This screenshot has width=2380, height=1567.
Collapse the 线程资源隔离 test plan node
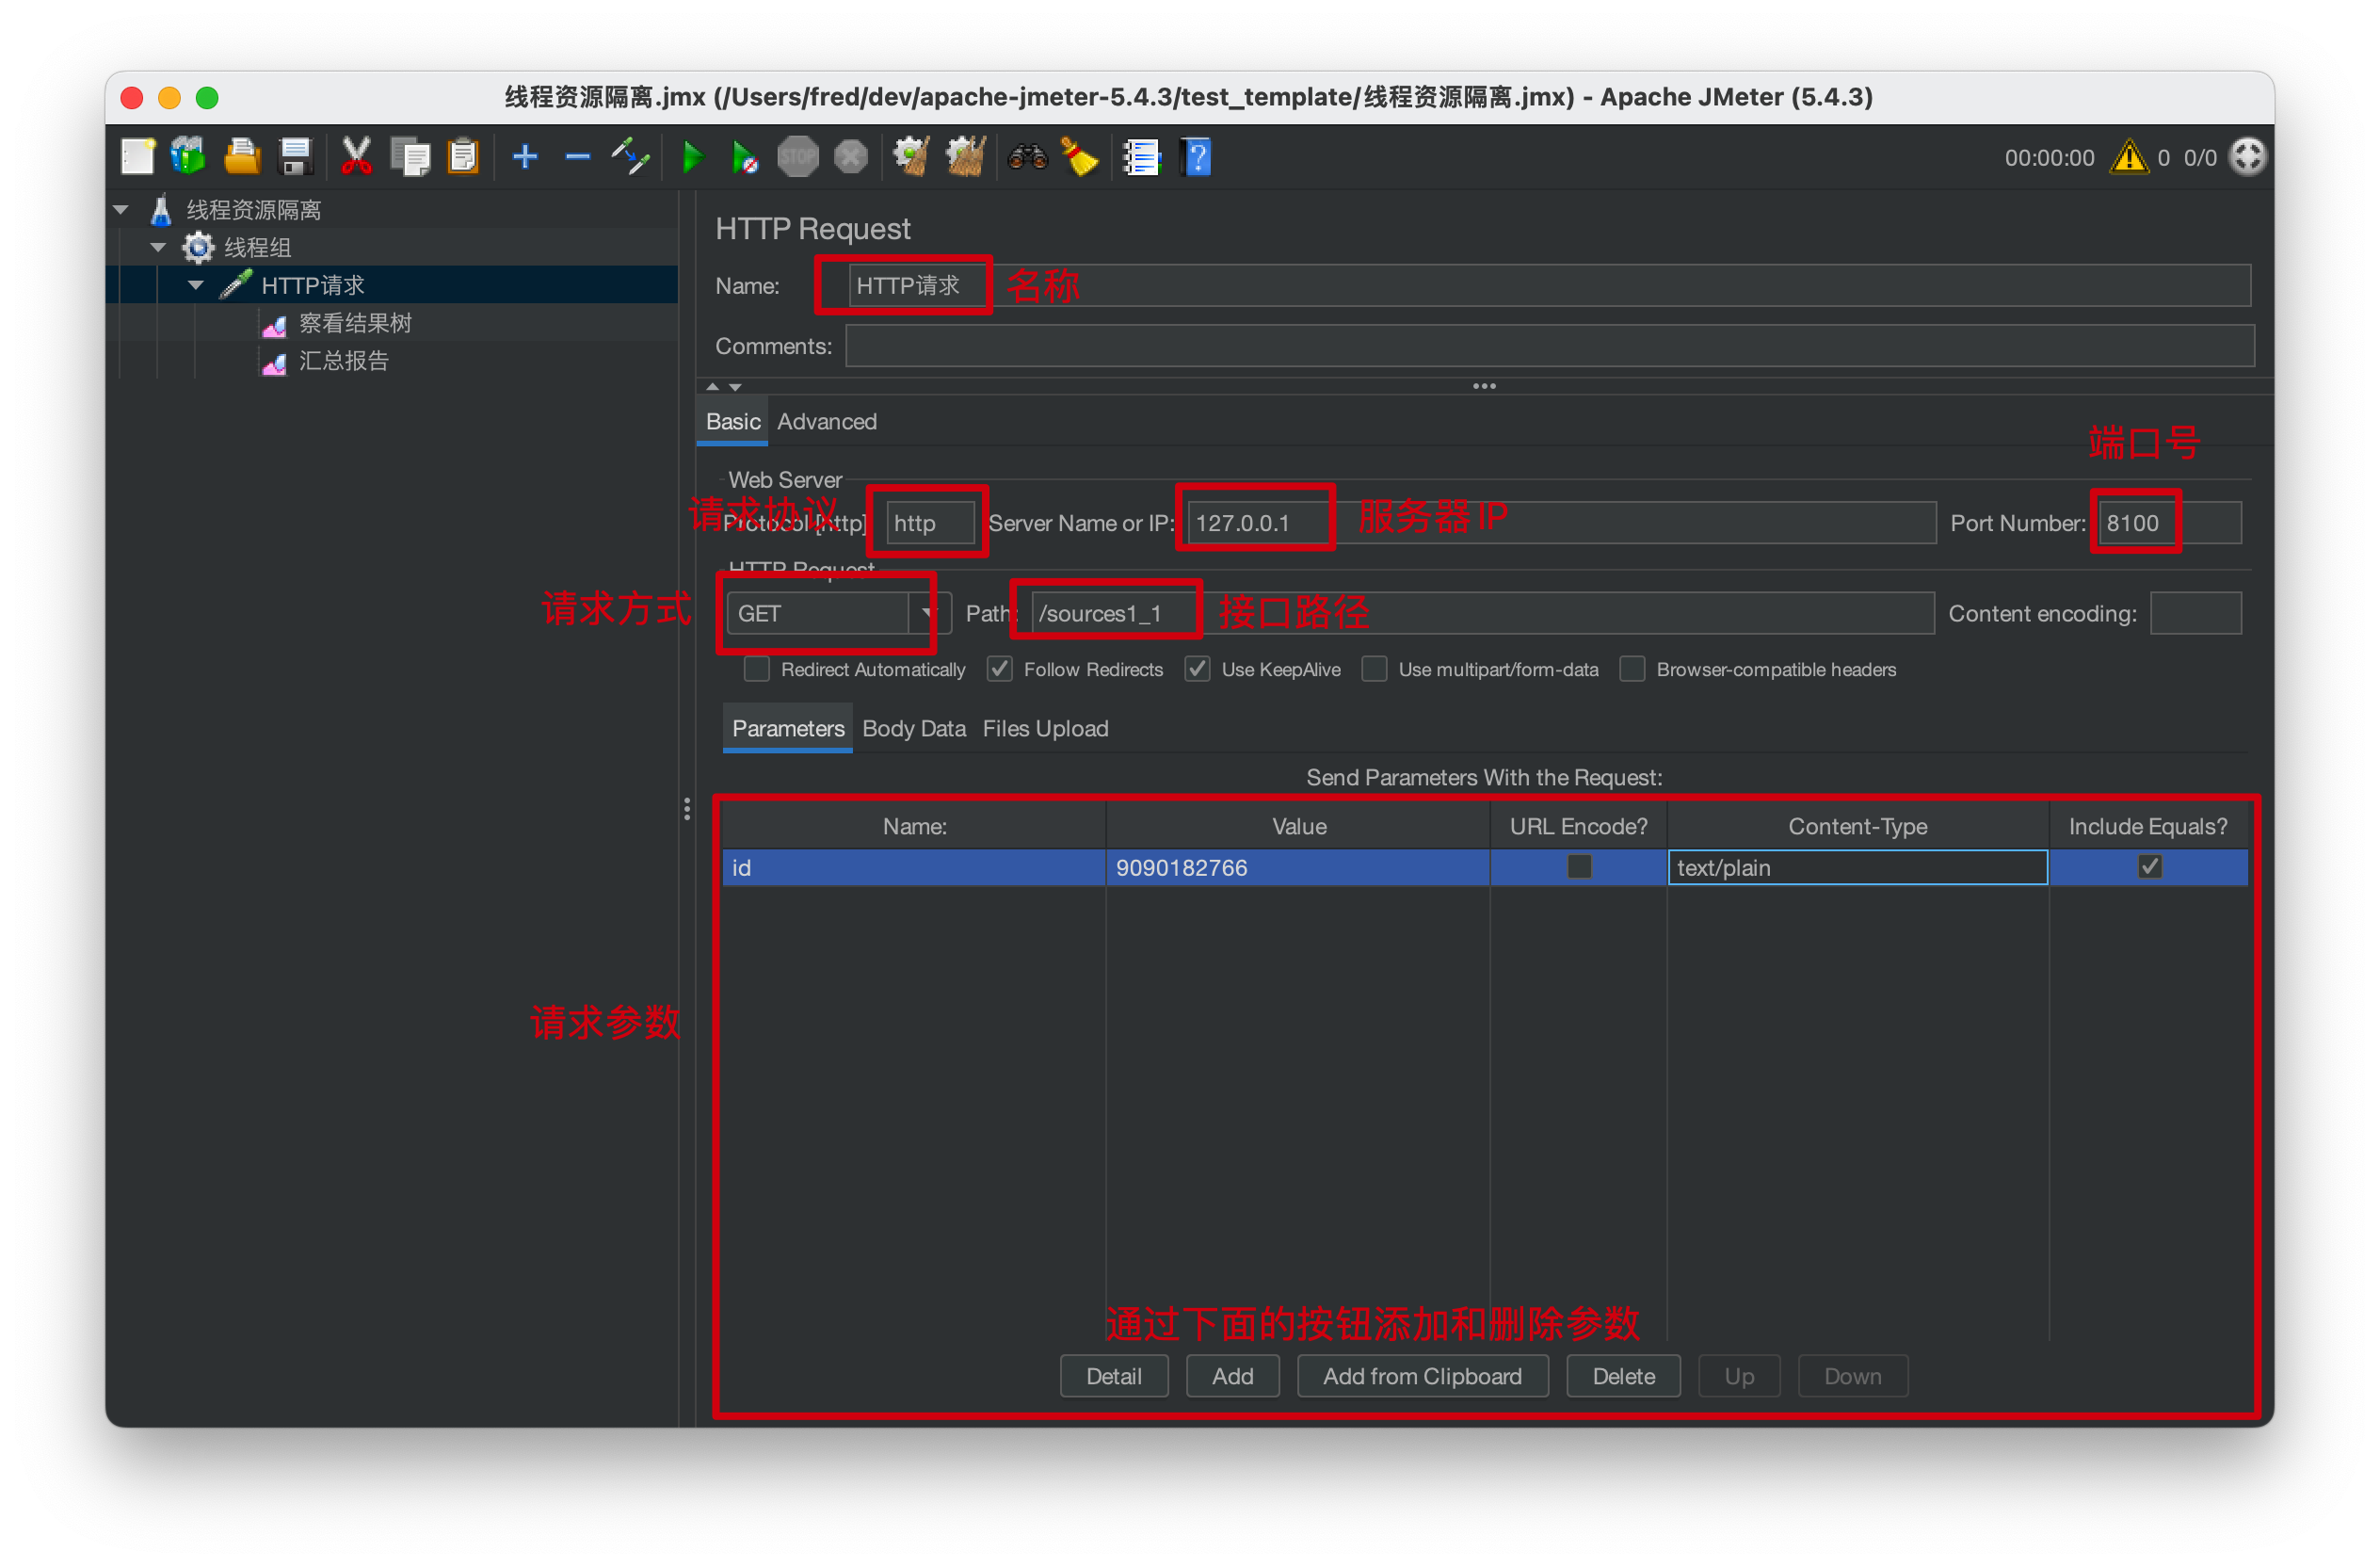tap(121, 210)
